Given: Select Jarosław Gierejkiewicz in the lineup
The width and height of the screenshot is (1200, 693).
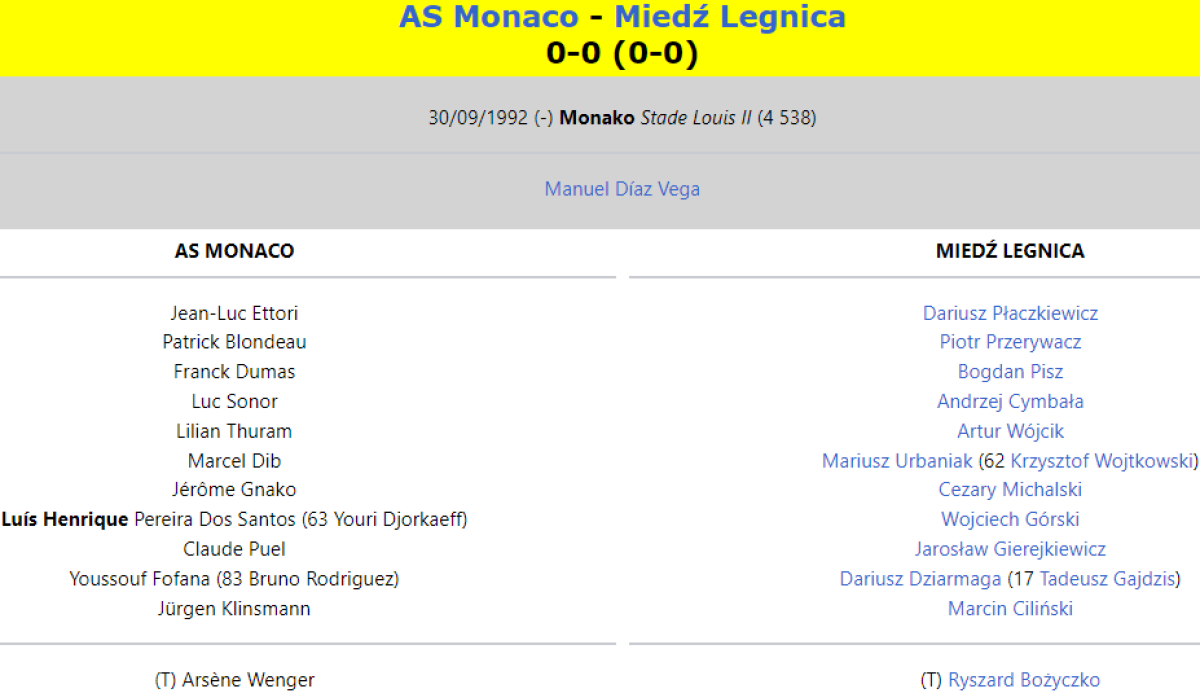Looking at the screenshot, I should click(x=1010, y=549).
